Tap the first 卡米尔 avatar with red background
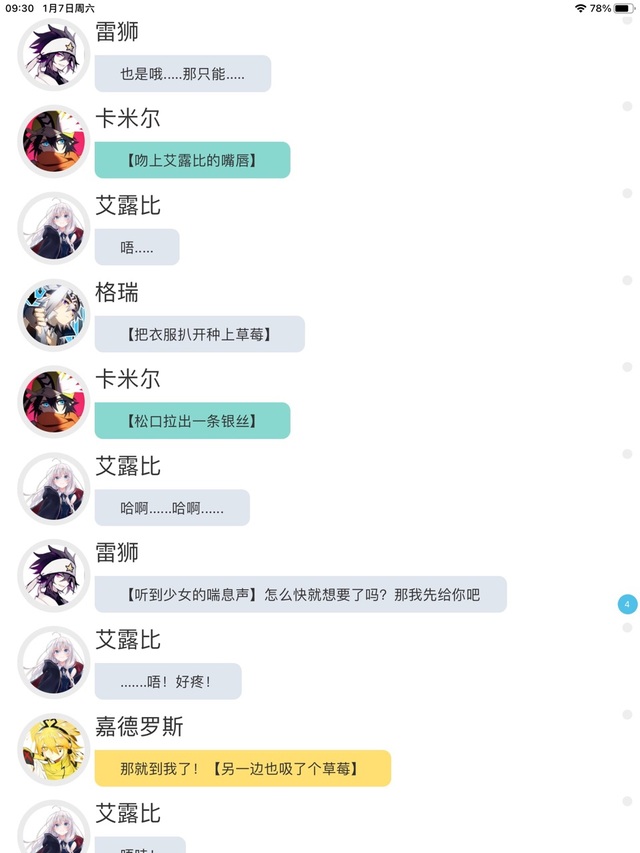The width and height of the screenshot is (640, 853). pyautogui.click(x=53, y=141)
